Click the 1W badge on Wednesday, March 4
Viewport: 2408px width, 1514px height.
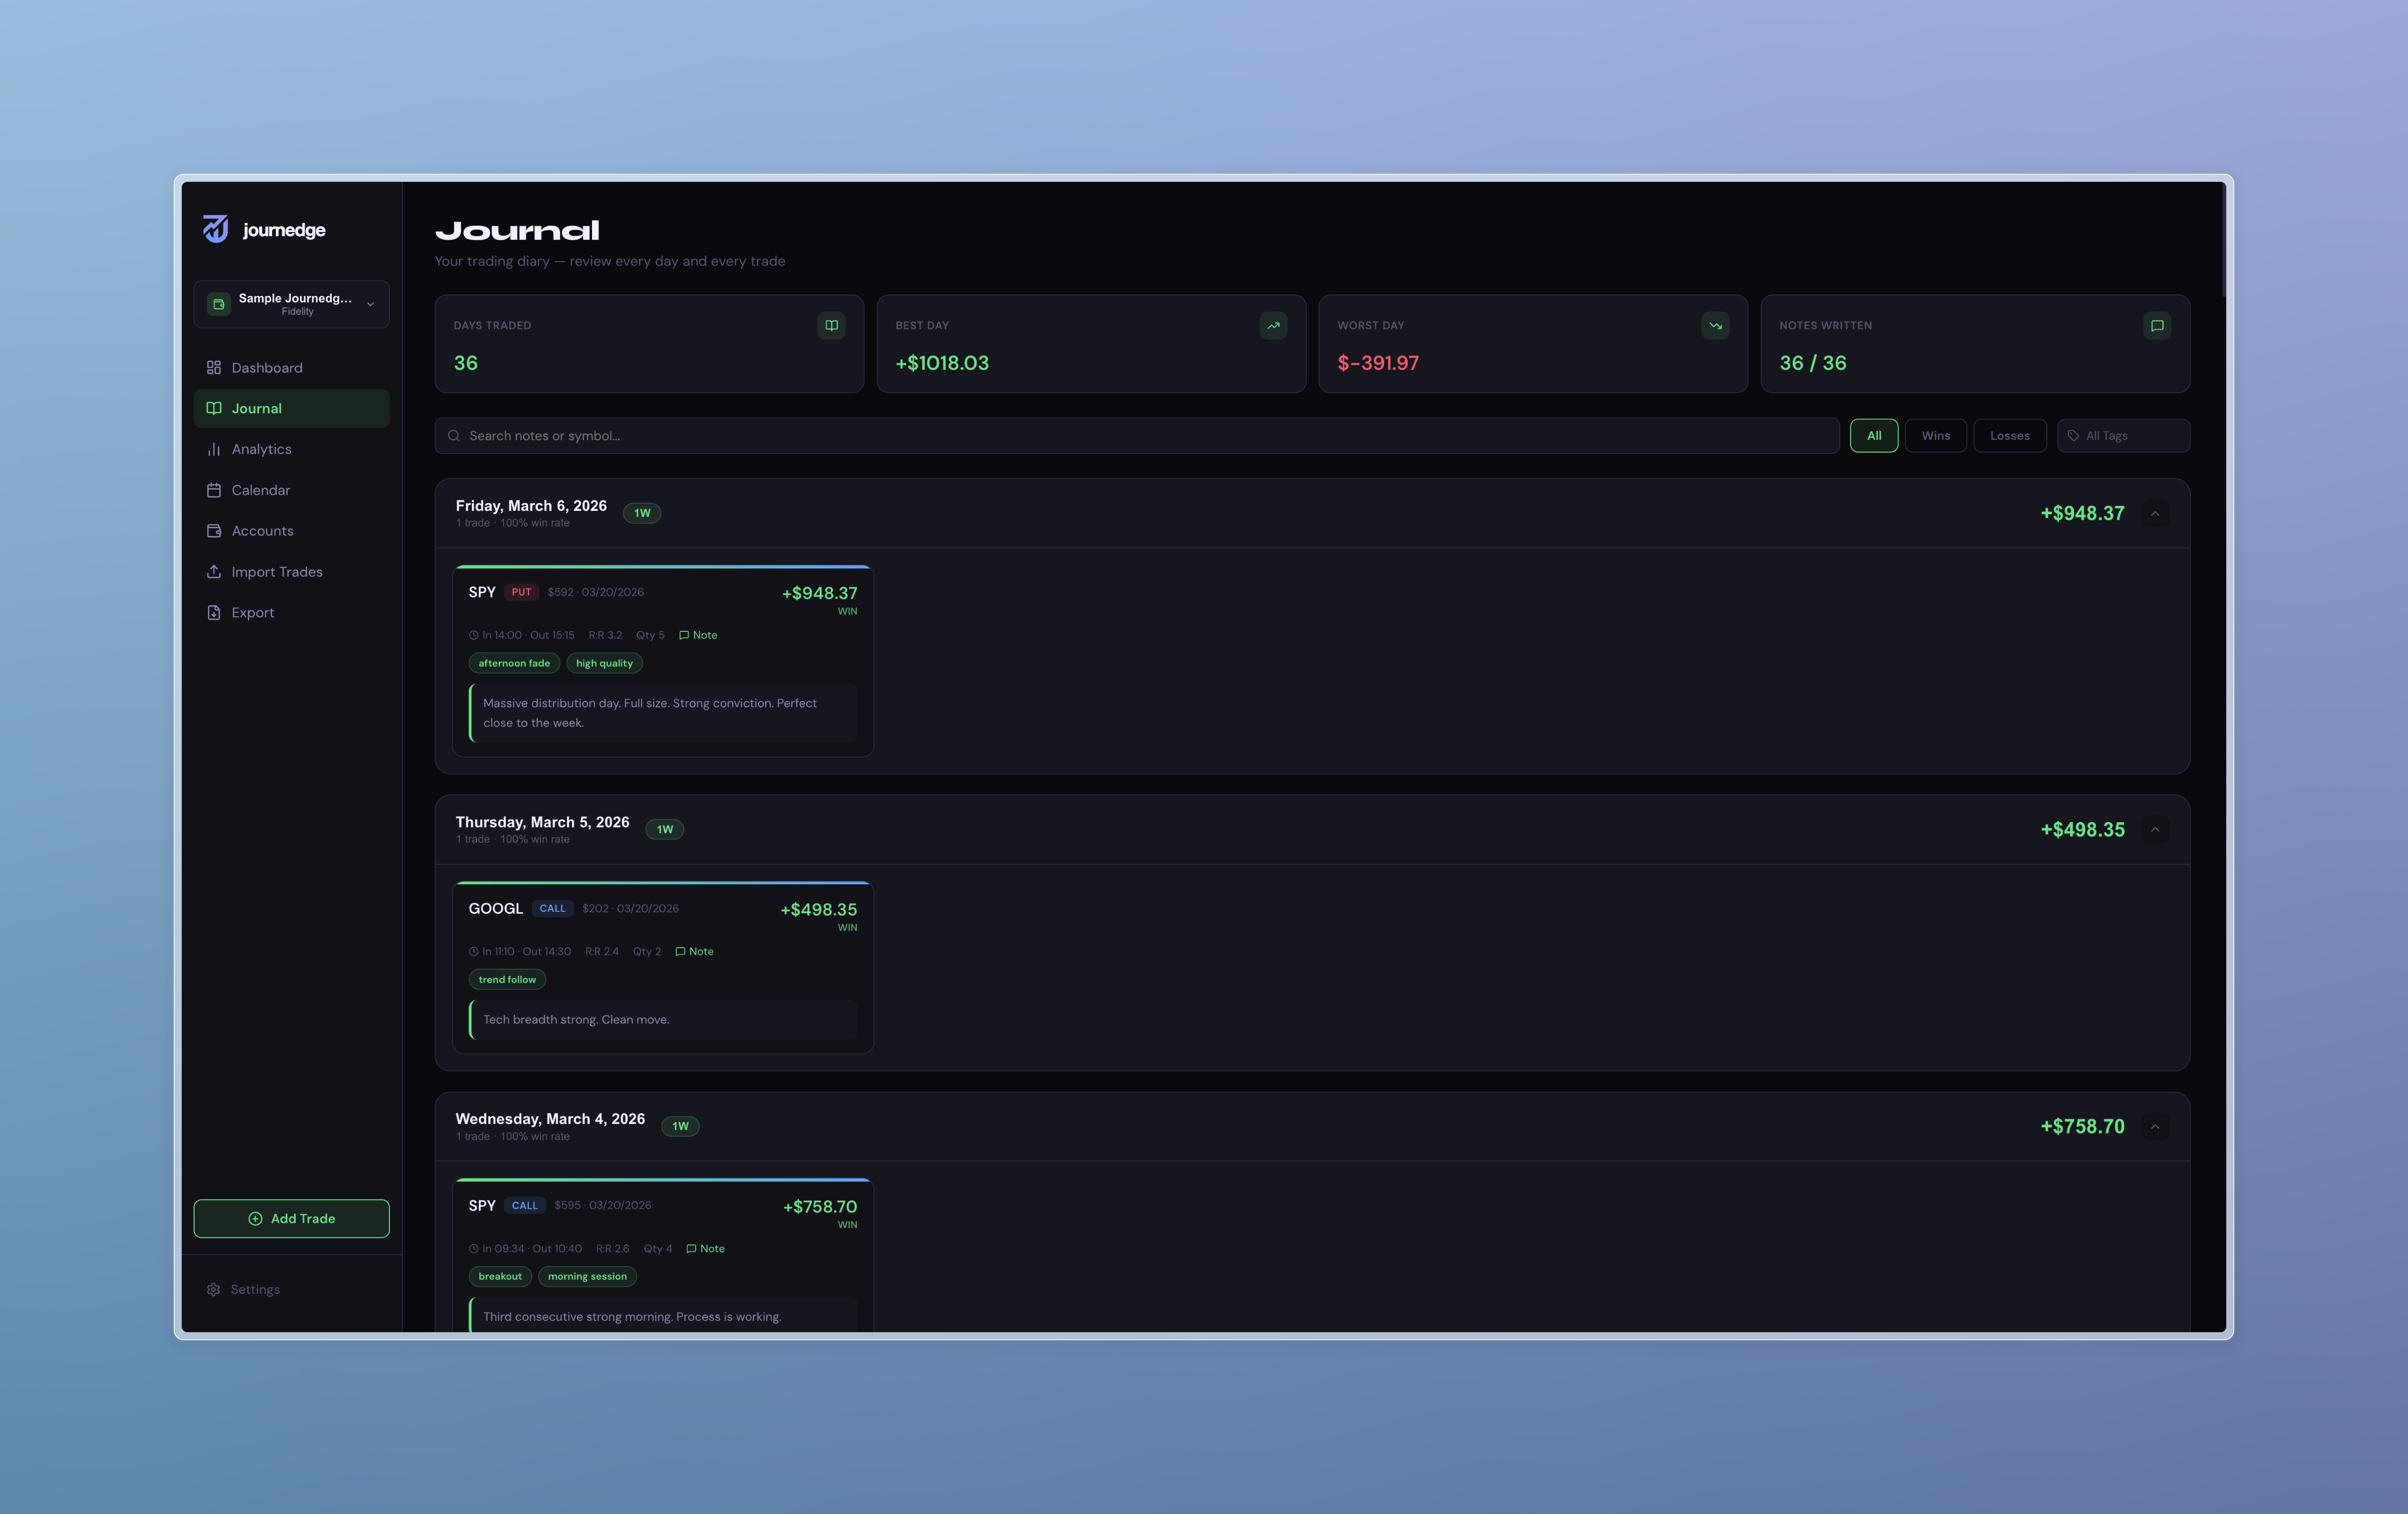coord(681,1126)
